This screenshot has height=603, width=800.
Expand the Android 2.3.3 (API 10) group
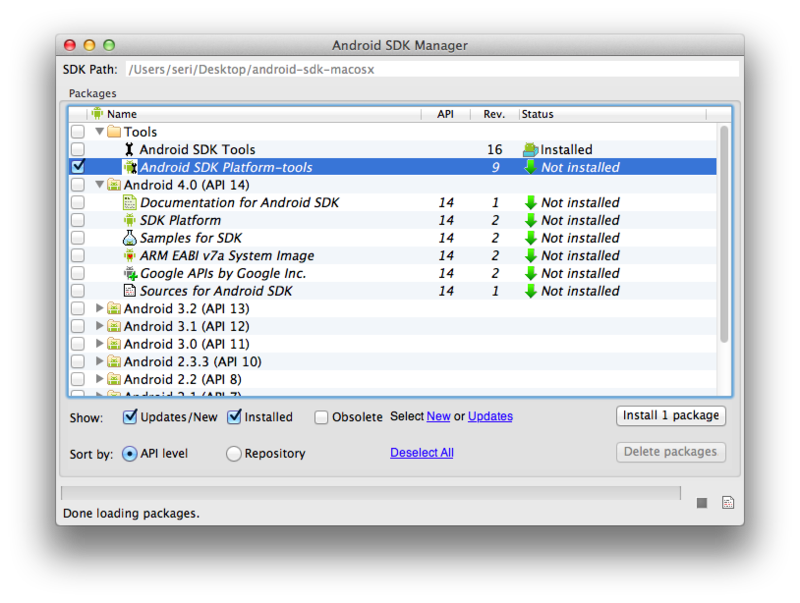coord(100,361)
